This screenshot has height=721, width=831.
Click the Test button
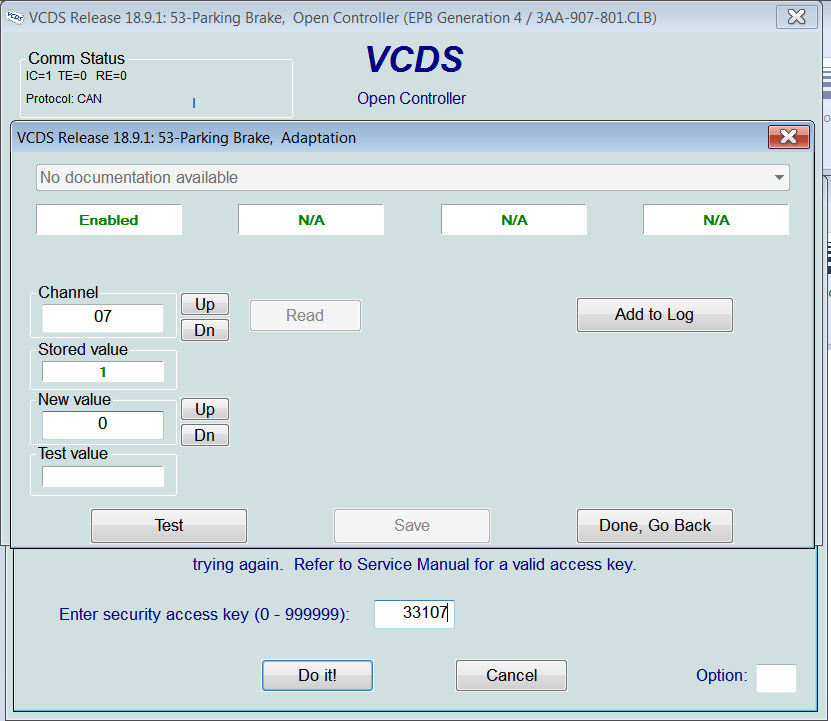pos(169,525)
